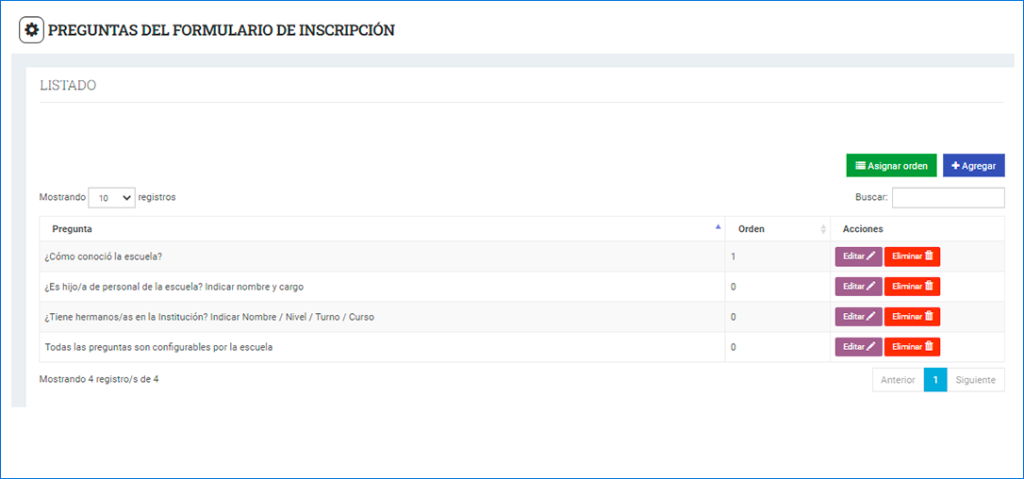Select page 1 in pagination
The height and width of the screenshot is (479, 1024).
pos(935,380)
